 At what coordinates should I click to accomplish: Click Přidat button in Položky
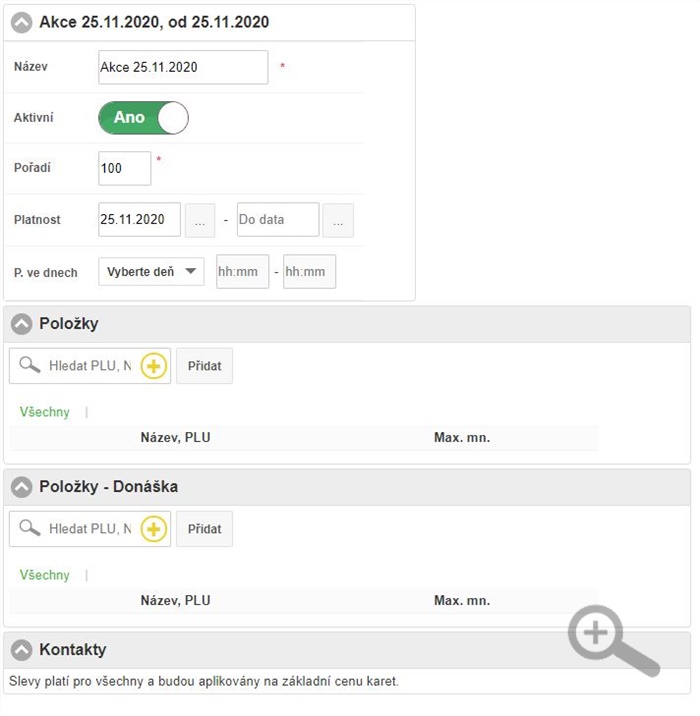(205, 366)
